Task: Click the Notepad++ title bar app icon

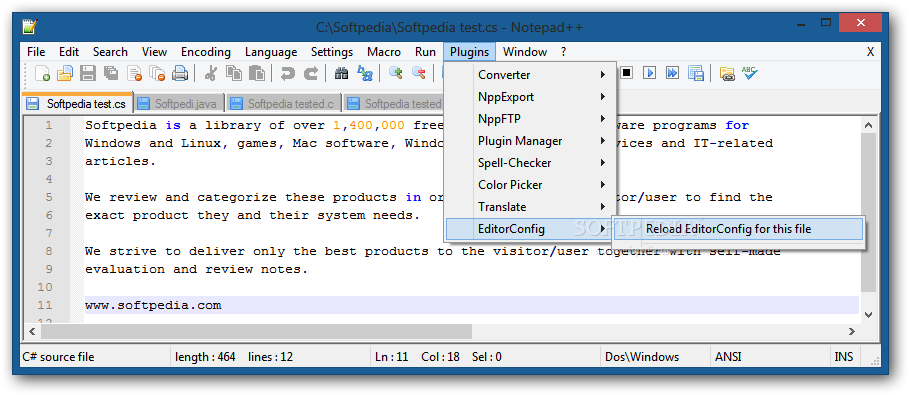Action: pos(30,26)
